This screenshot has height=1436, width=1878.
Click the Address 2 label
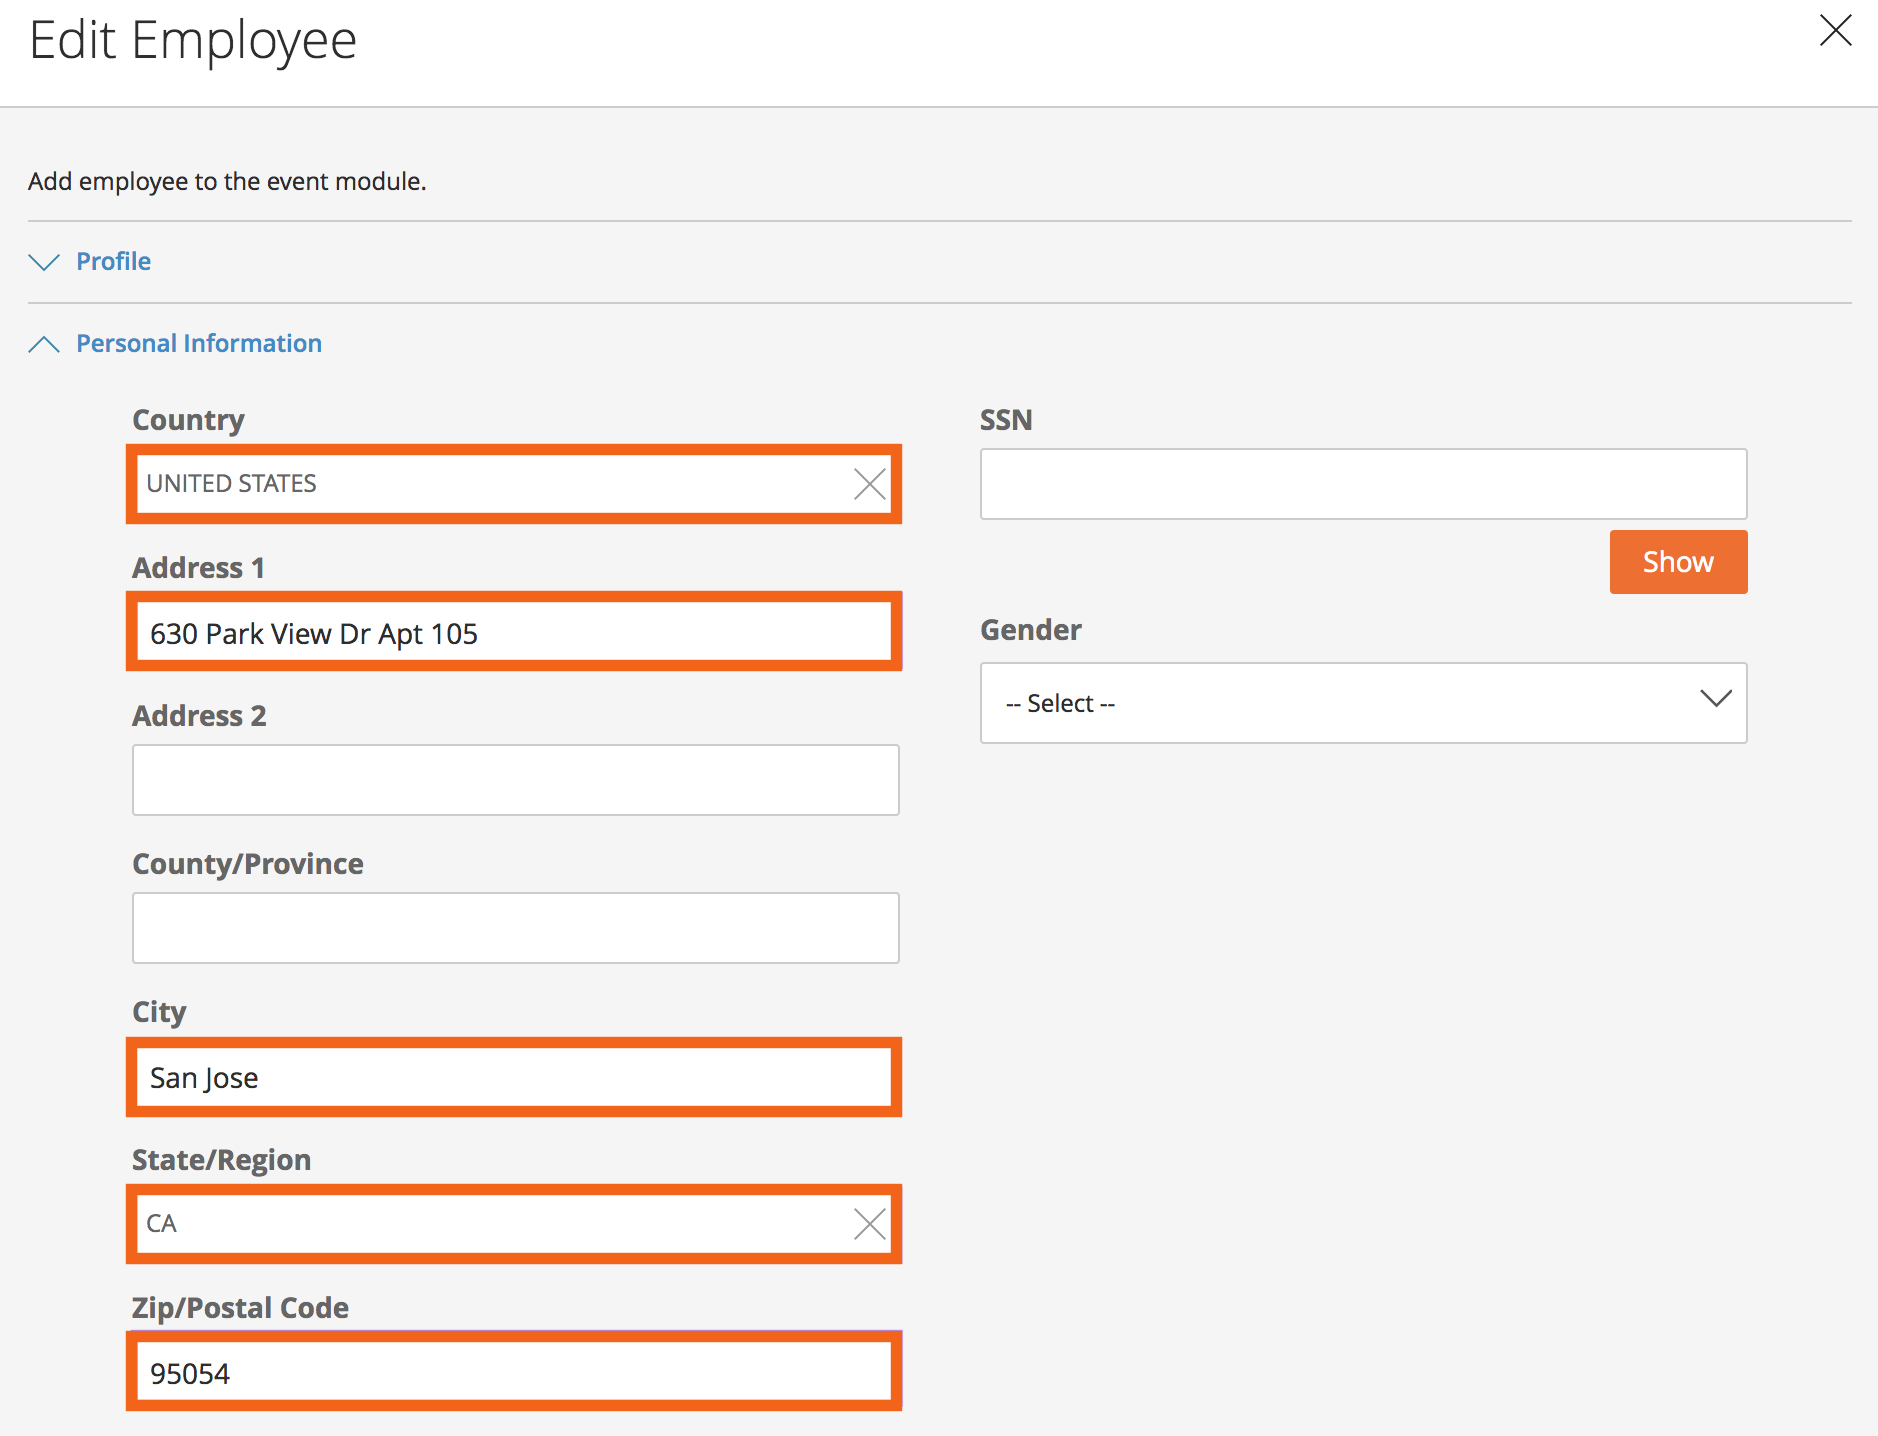[200, 715]
